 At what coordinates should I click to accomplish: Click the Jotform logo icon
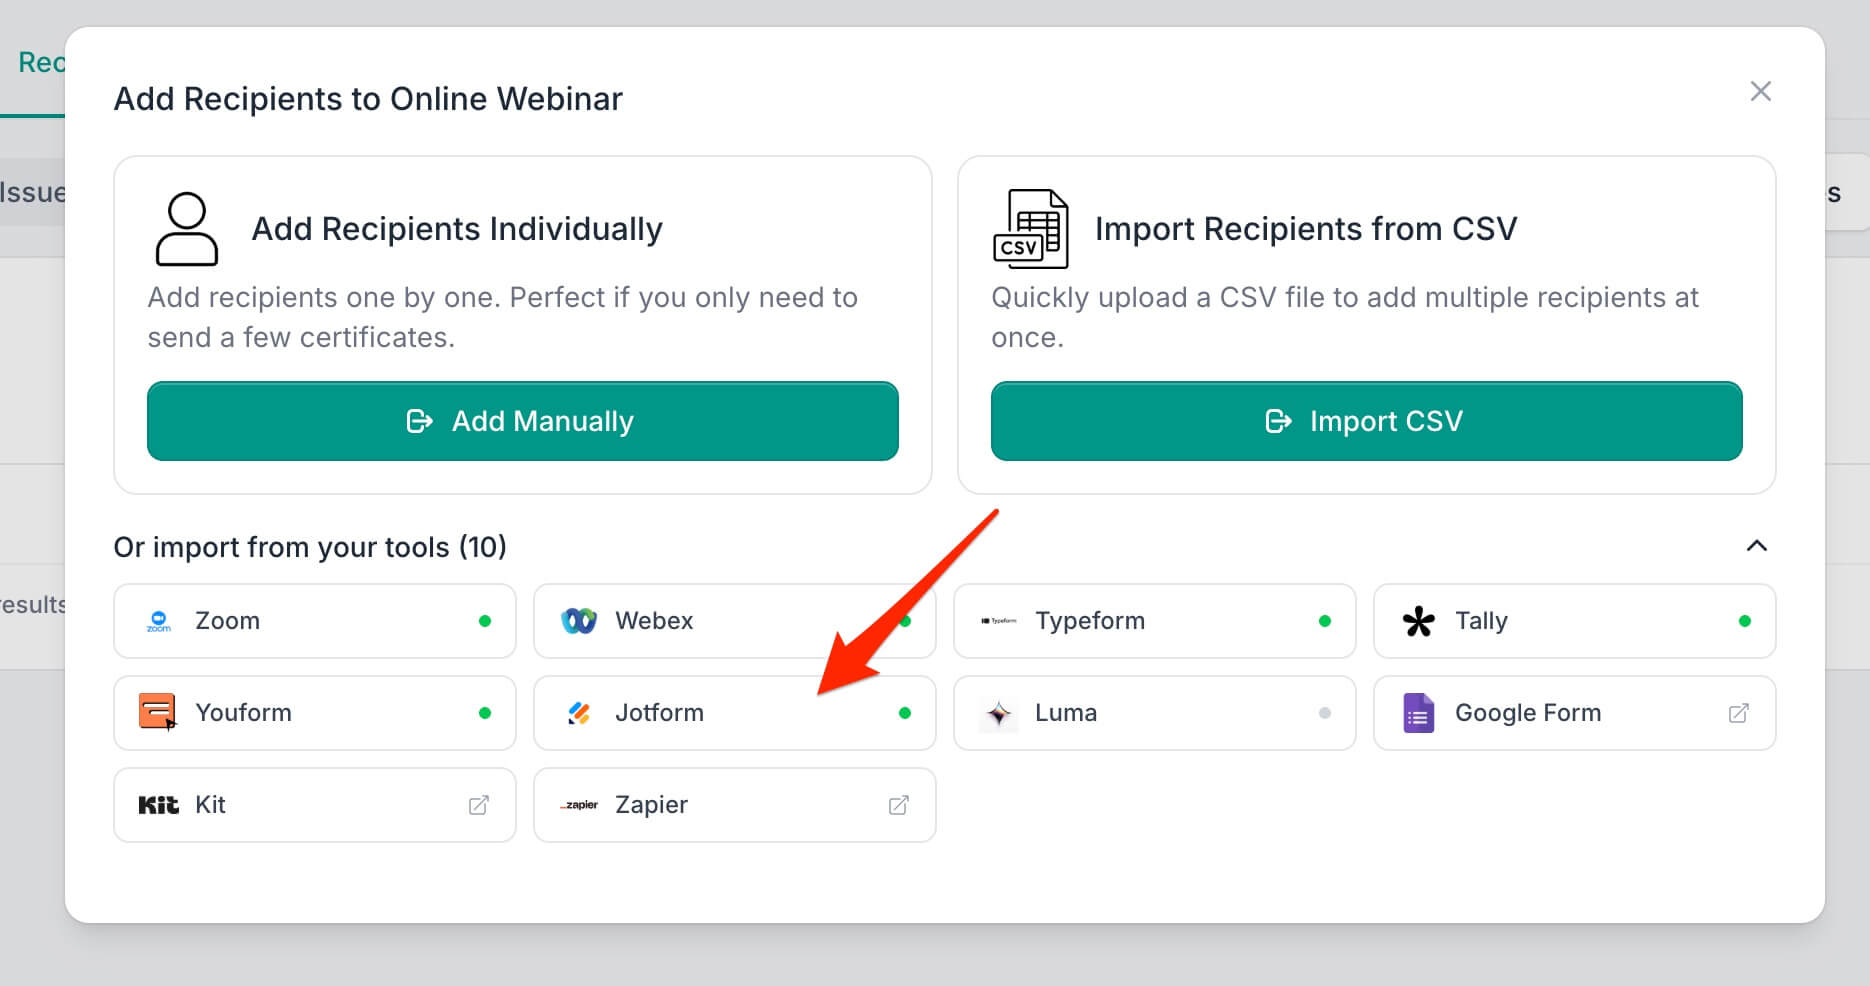point(579,713)
